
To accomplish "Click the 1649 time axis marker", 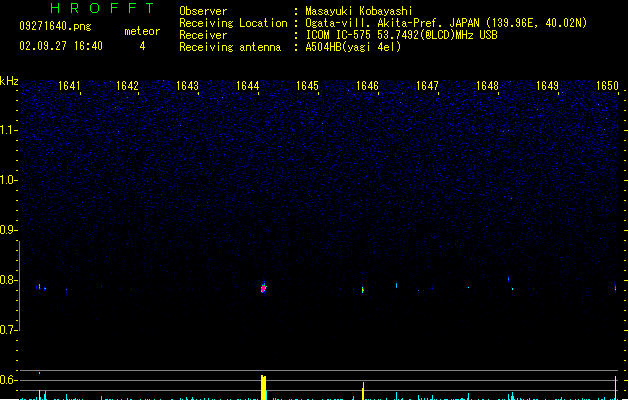I will pos(547,86).
